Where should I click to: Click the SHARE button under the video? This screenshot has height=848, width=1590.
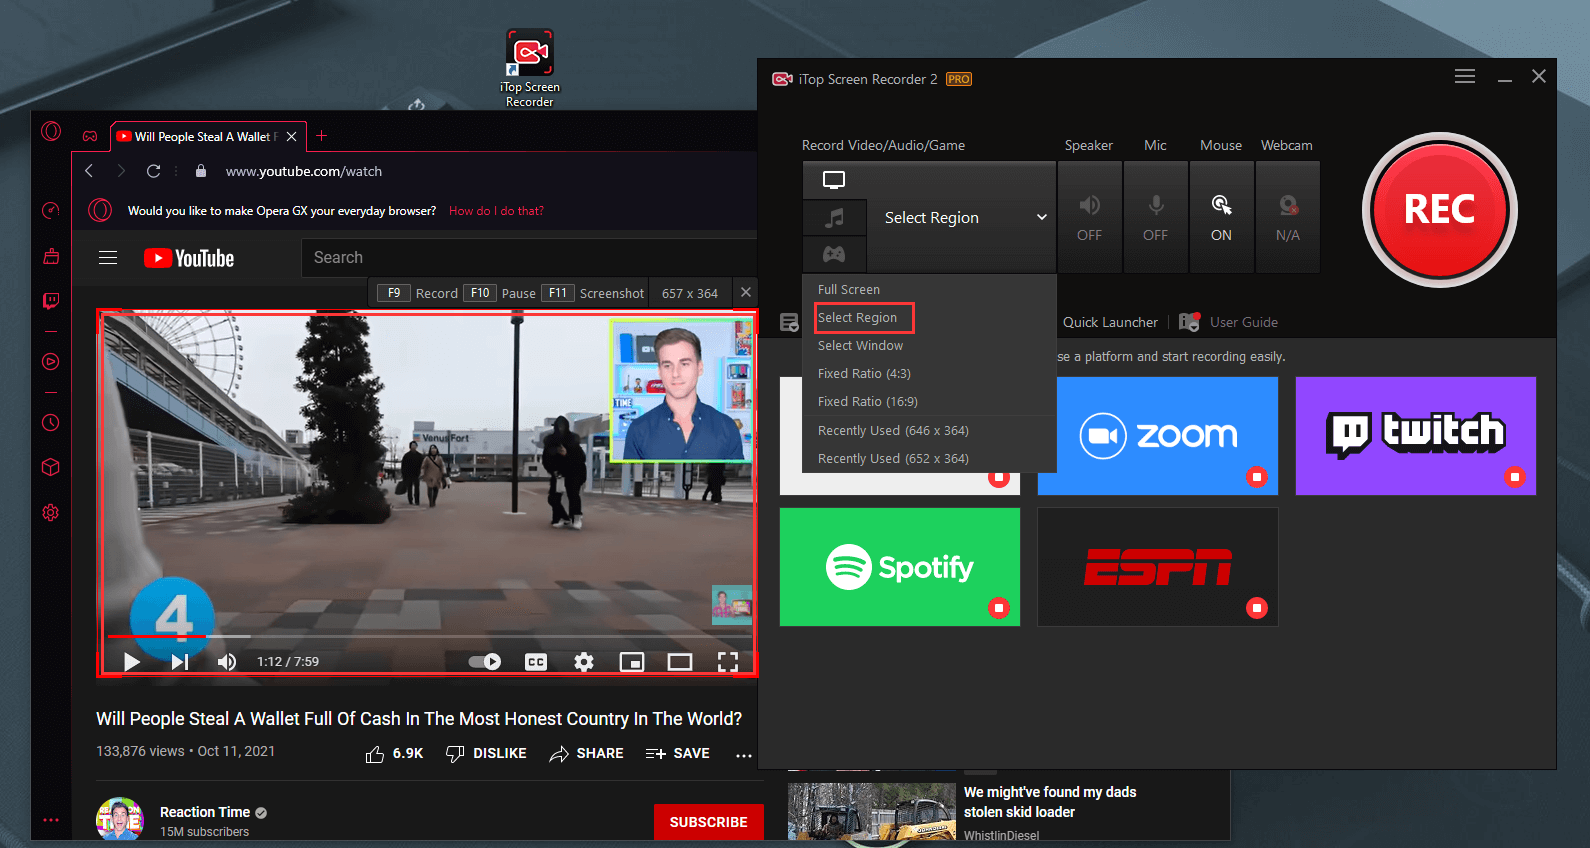click(x=586, y=754)
